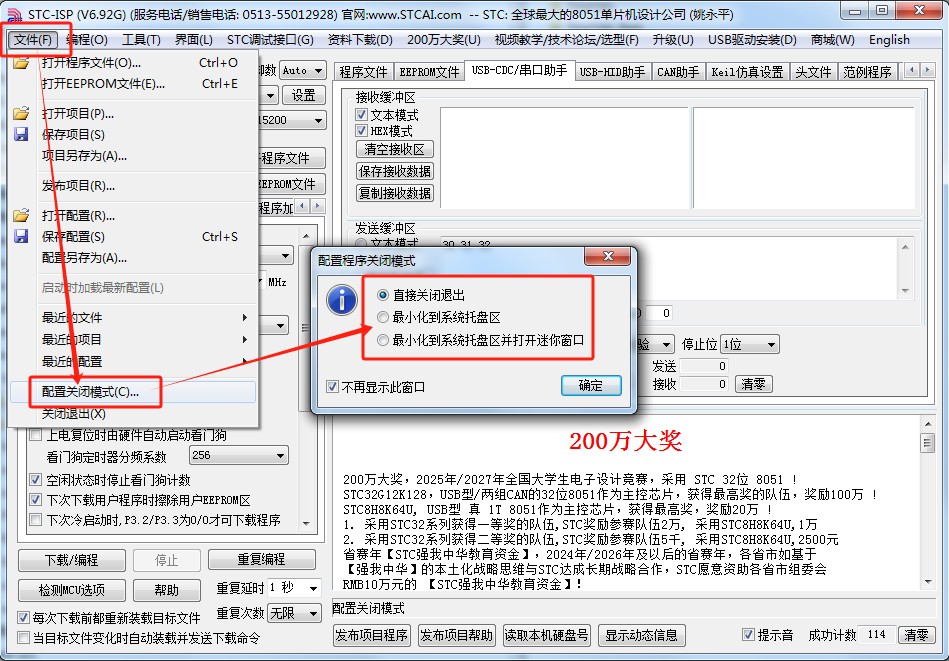Click the 复制接收数据 button
Screen dimensions: 949x661
[x=395, y=193]
